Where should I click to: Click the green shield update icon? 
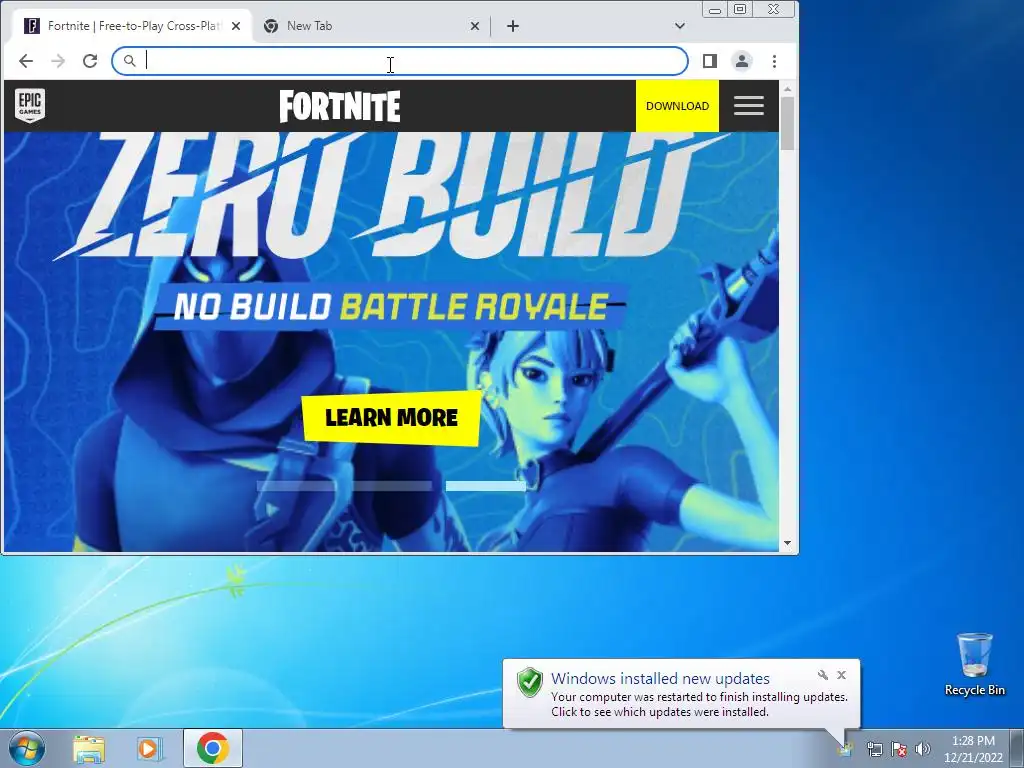pyautogui.click(x=530, y=682)
